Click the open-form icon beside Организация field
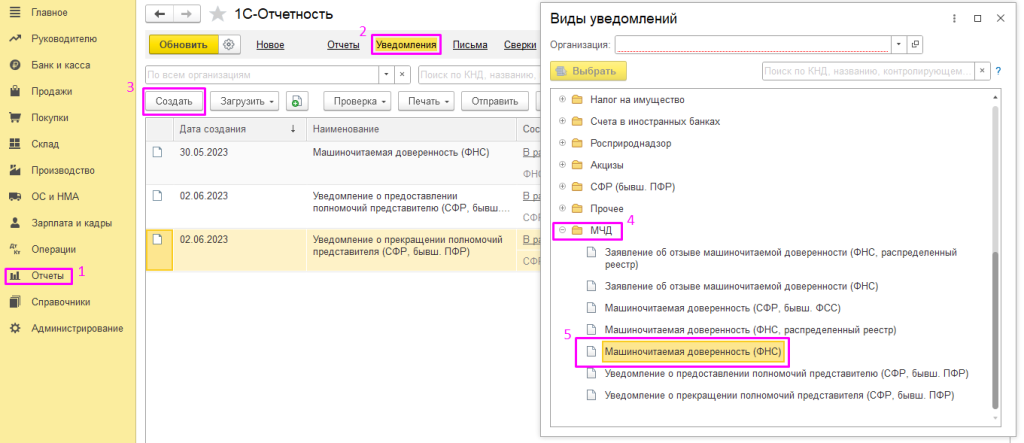This screenshot has width=1024, height=443. click(915, 45)
